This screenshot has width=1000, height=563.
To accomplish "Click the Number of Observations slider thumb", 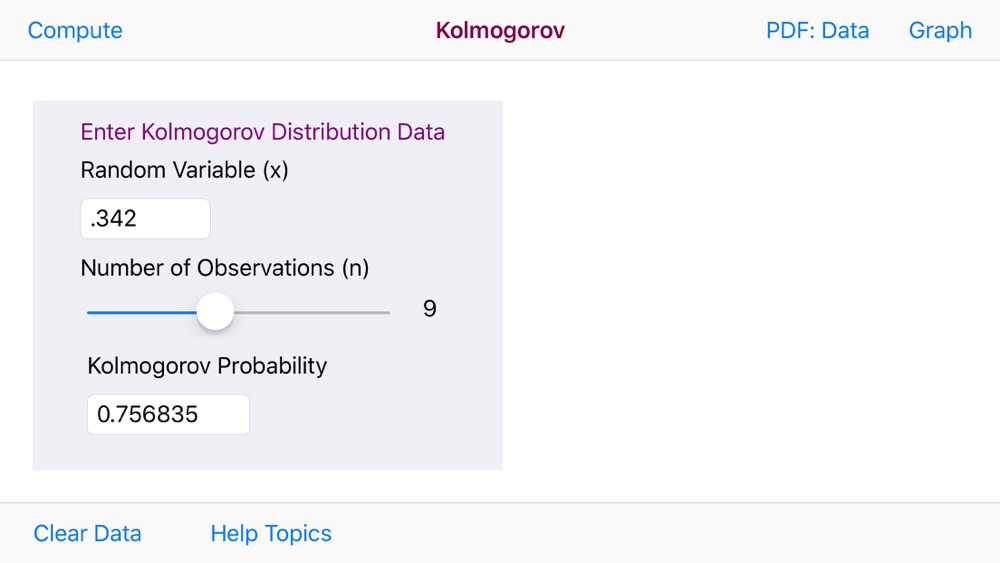I will coord(214,312).
